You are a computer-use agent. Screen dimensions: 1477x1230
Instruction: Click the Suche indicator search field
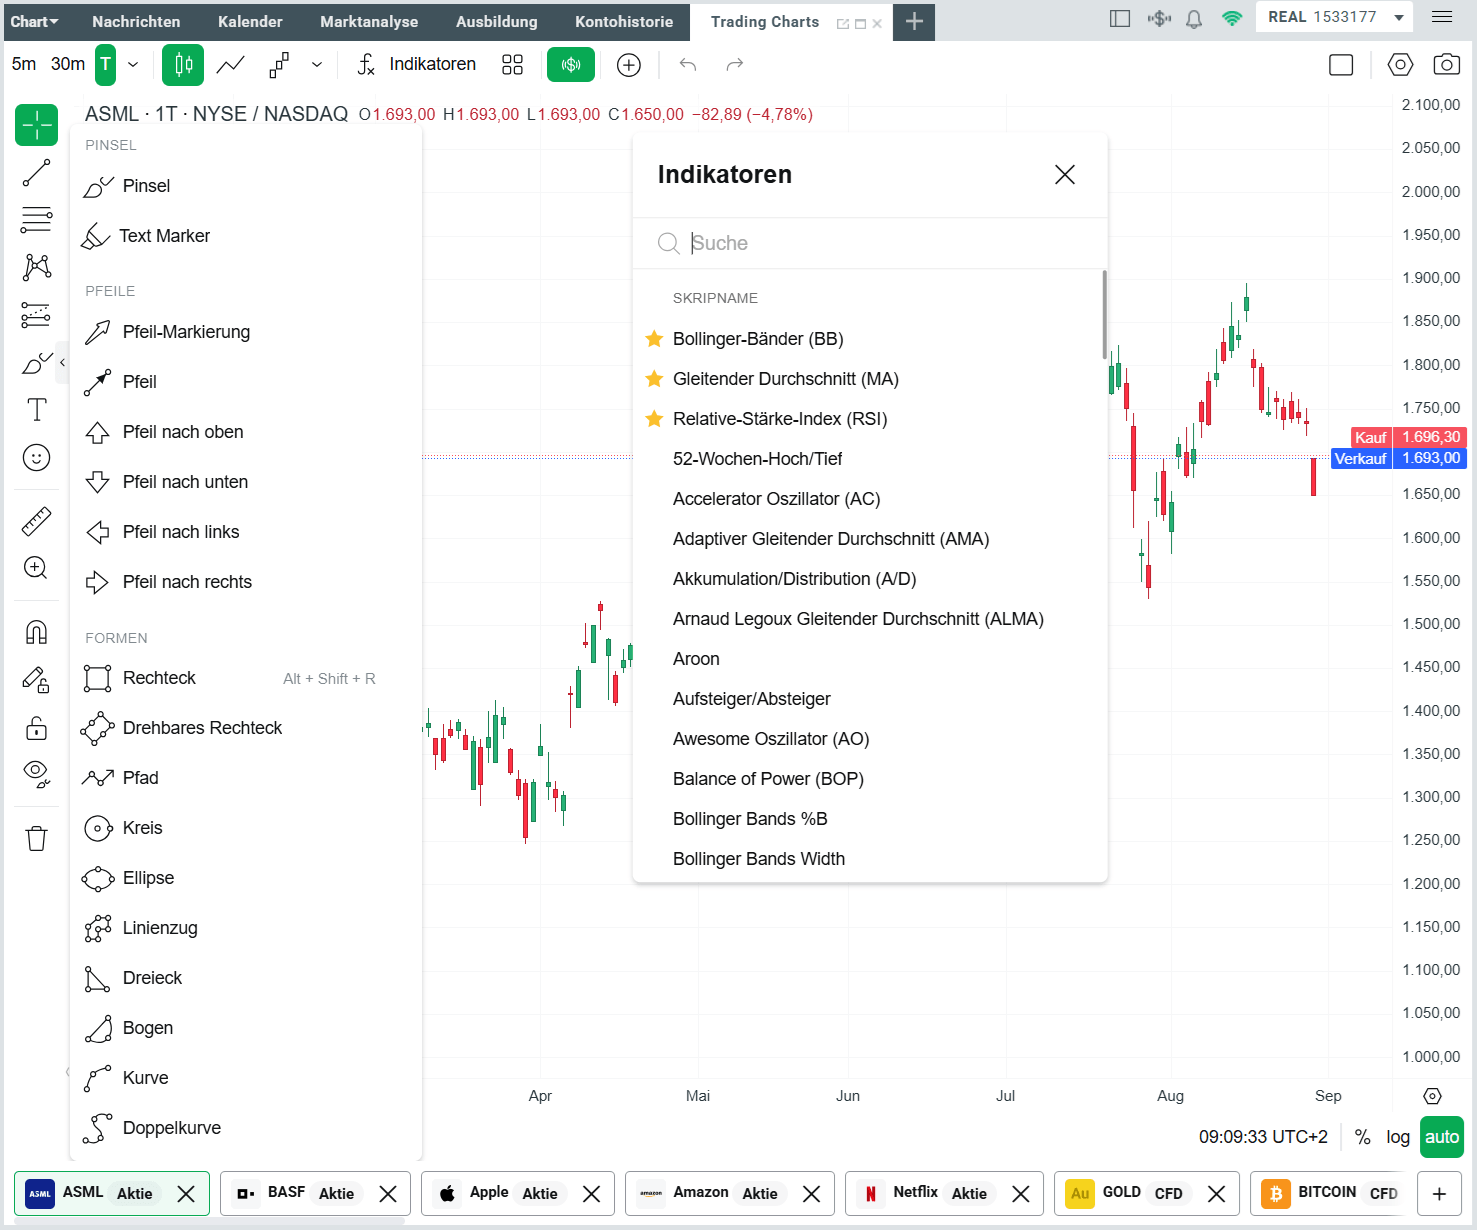pos(870,243)
